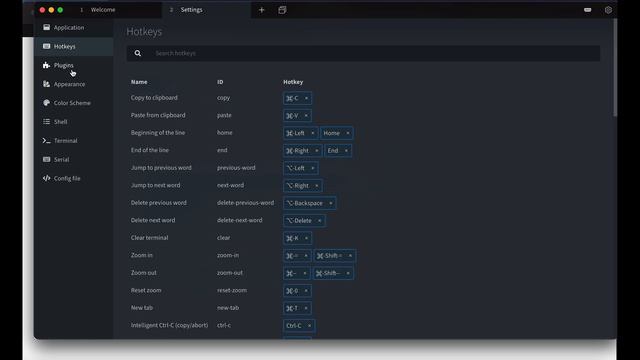
Task: Open the Shell settings section
Action: point(73,122)
